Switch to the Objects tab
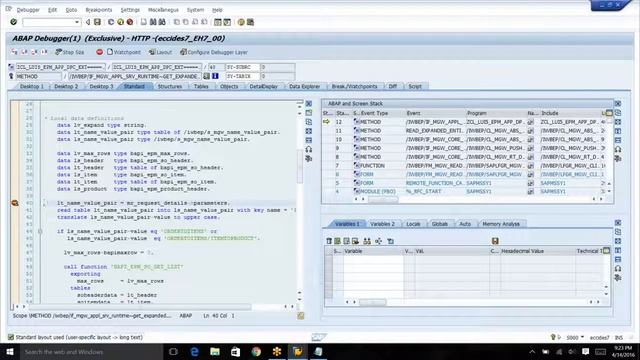This screenshot has width=640, height=360. pos(229,87)
